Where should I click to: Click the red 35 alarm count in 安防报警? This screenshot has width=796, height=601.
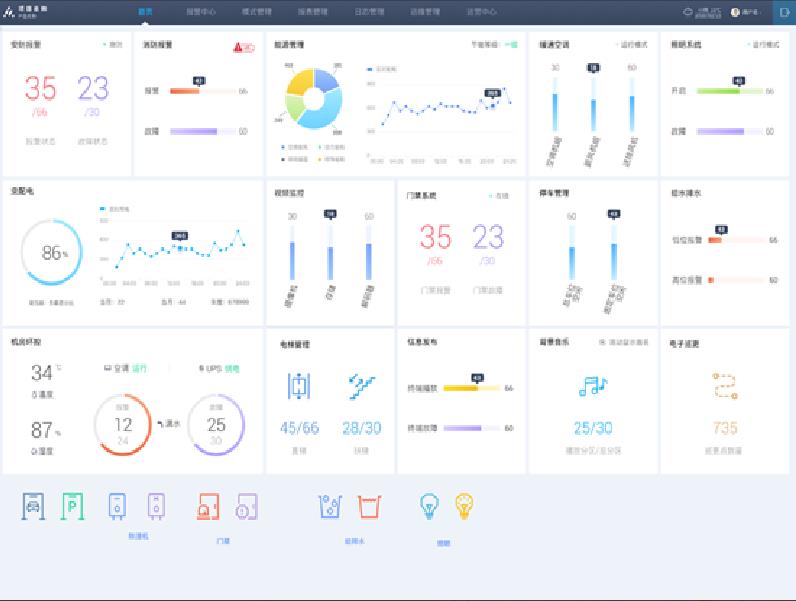point(41,89)
